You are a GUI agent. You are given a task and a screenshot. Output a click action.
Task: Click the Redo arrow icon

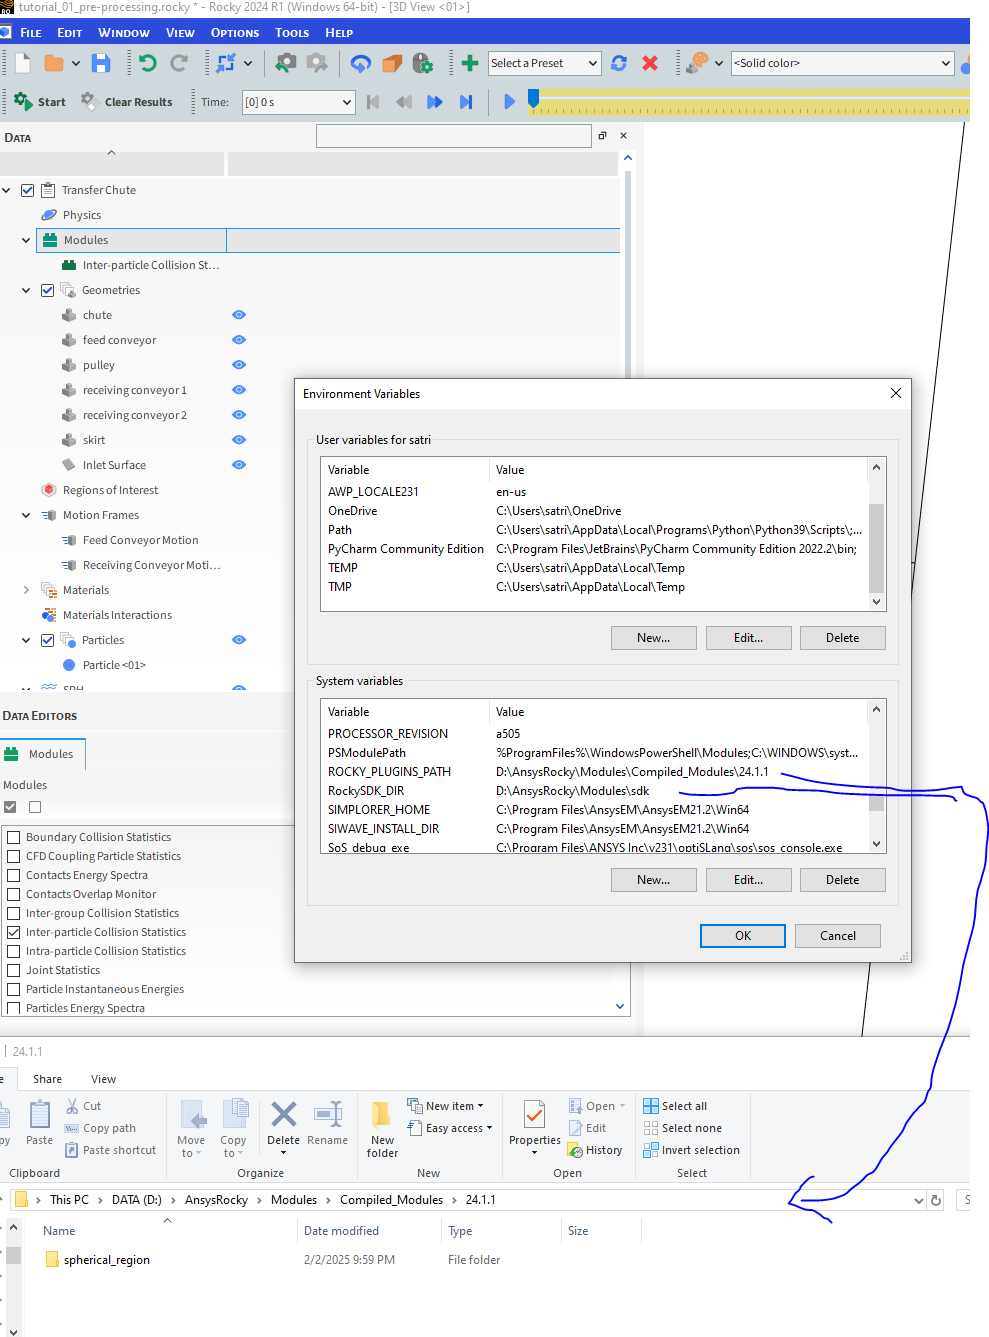(179, 63)
